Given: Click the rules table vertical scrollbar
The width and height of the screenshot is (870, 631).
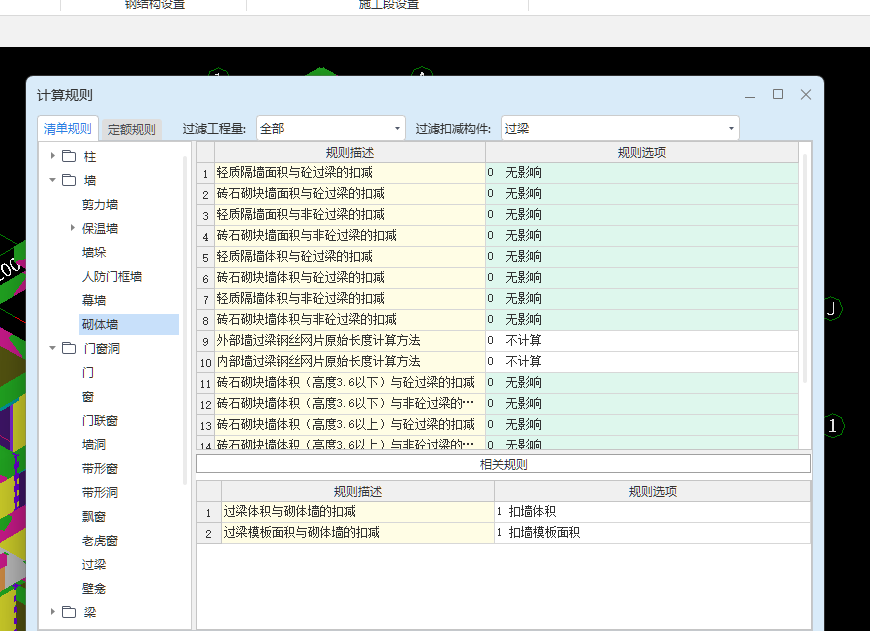Looking at the screenshot, I should pos(805,269).
